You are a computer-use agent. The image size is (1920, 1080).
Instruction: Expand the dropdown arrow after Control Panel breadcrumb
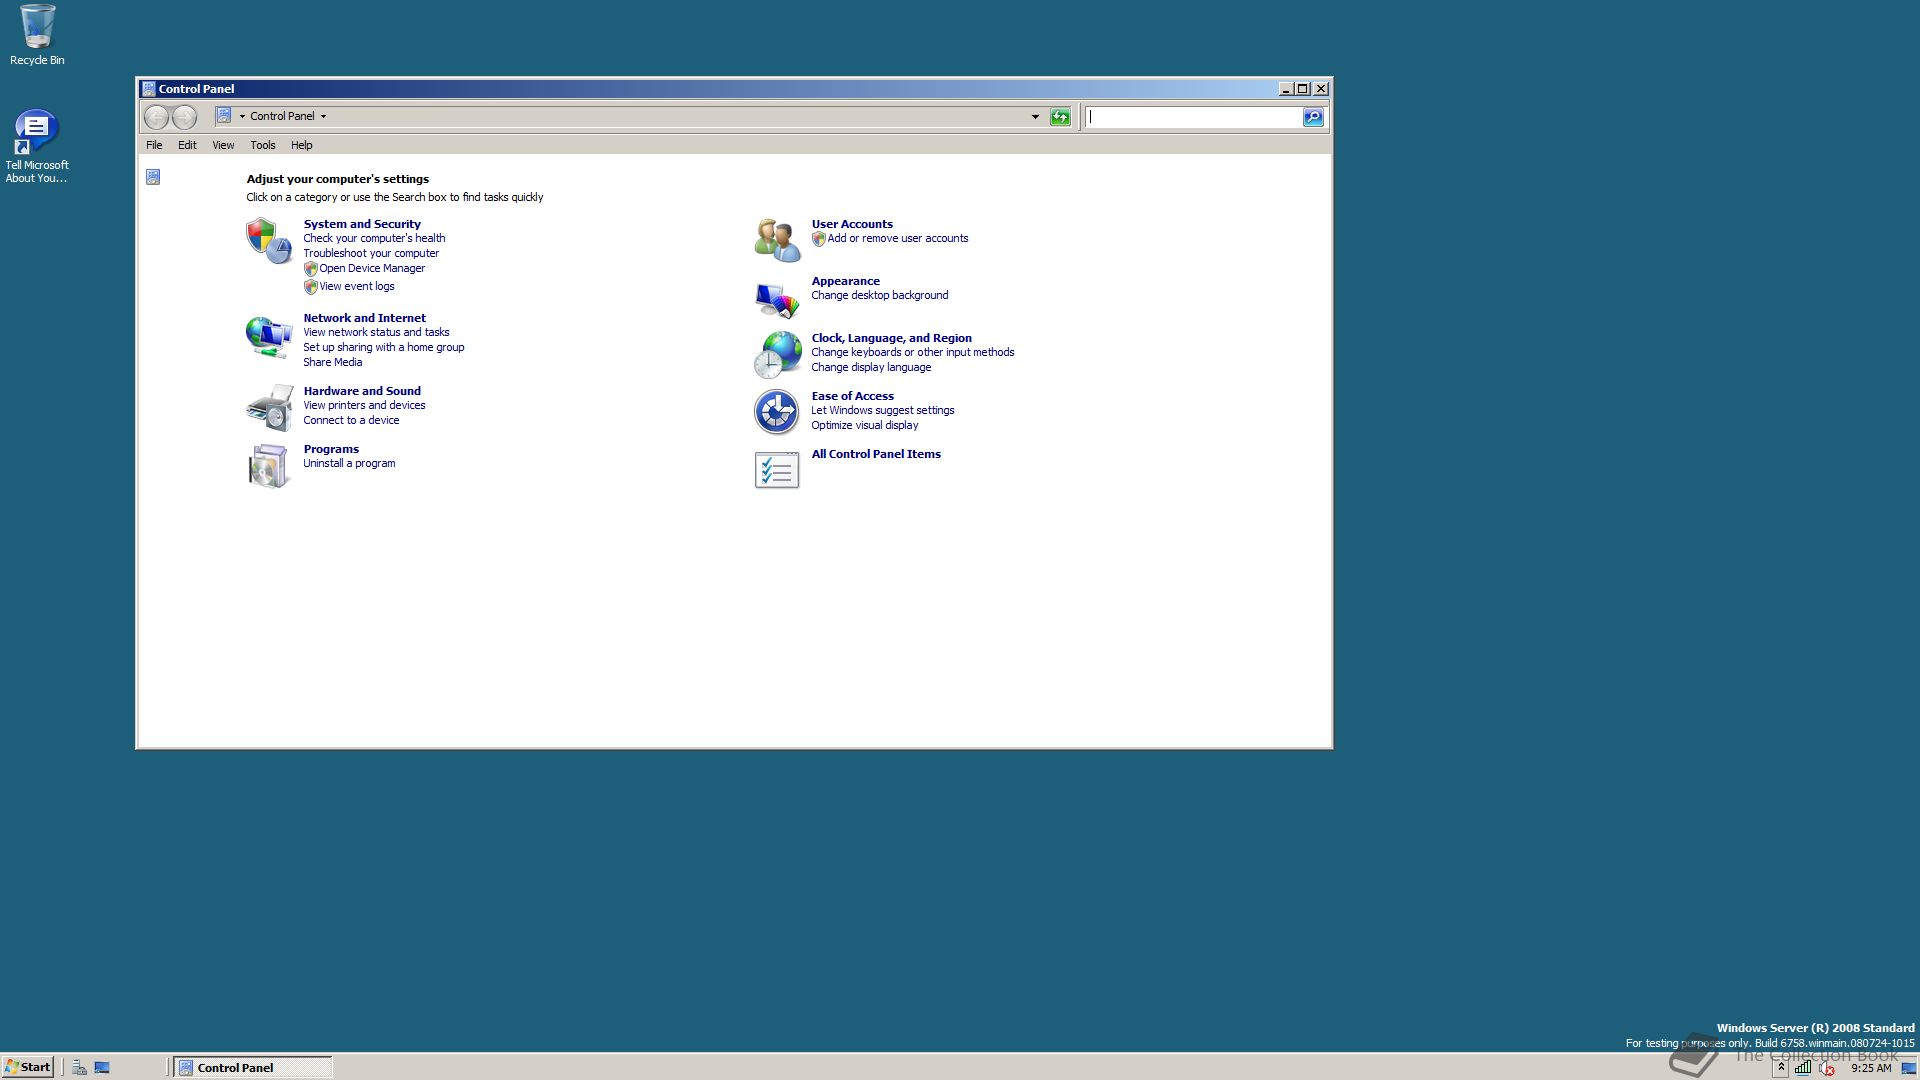click(323, 116)
